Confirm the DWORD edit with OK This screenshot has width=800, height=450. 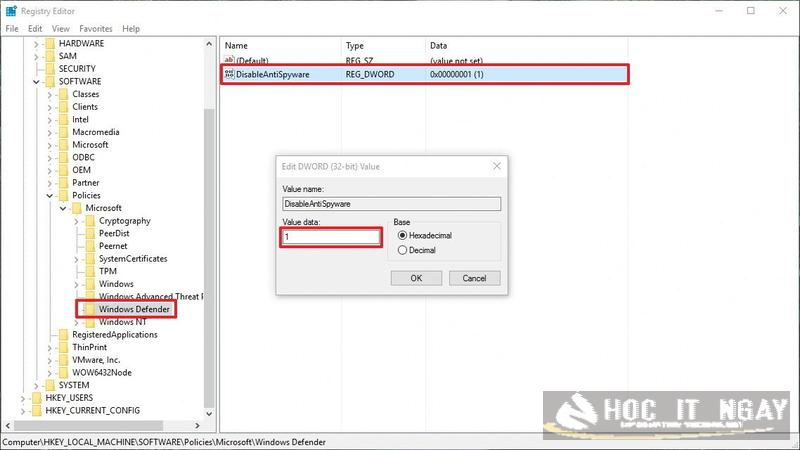(416, 278)
